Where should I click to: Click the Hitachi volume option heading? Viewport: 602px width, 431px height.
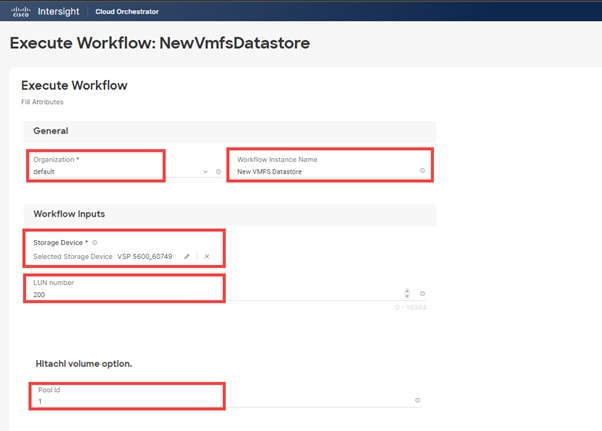84,364
